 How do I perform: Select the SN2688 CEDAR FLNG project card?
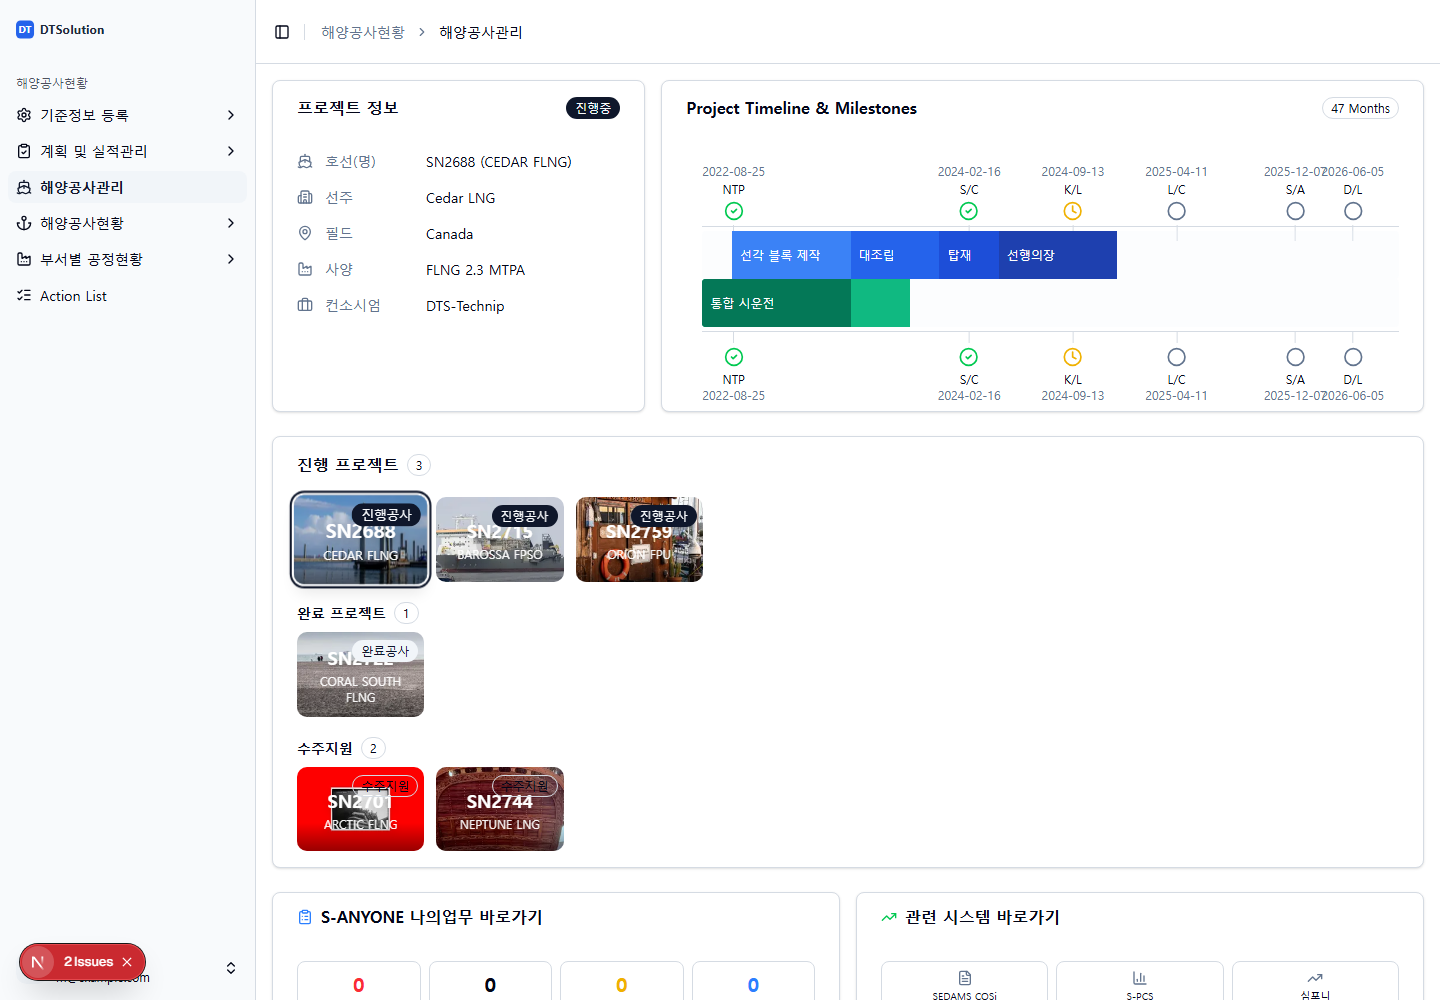click(361, 539)
